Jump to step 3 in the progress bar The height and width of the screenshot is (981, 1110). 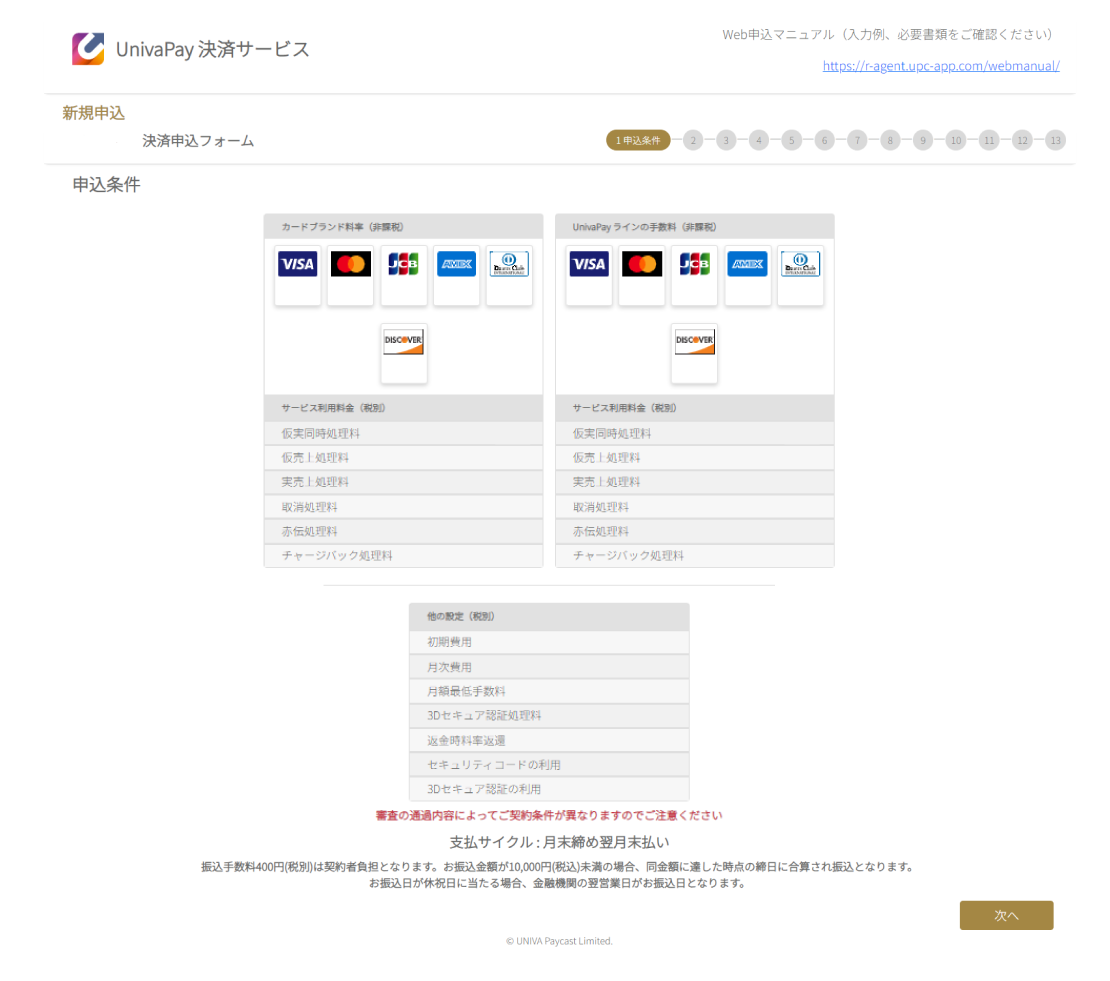(x=726, y=140)
